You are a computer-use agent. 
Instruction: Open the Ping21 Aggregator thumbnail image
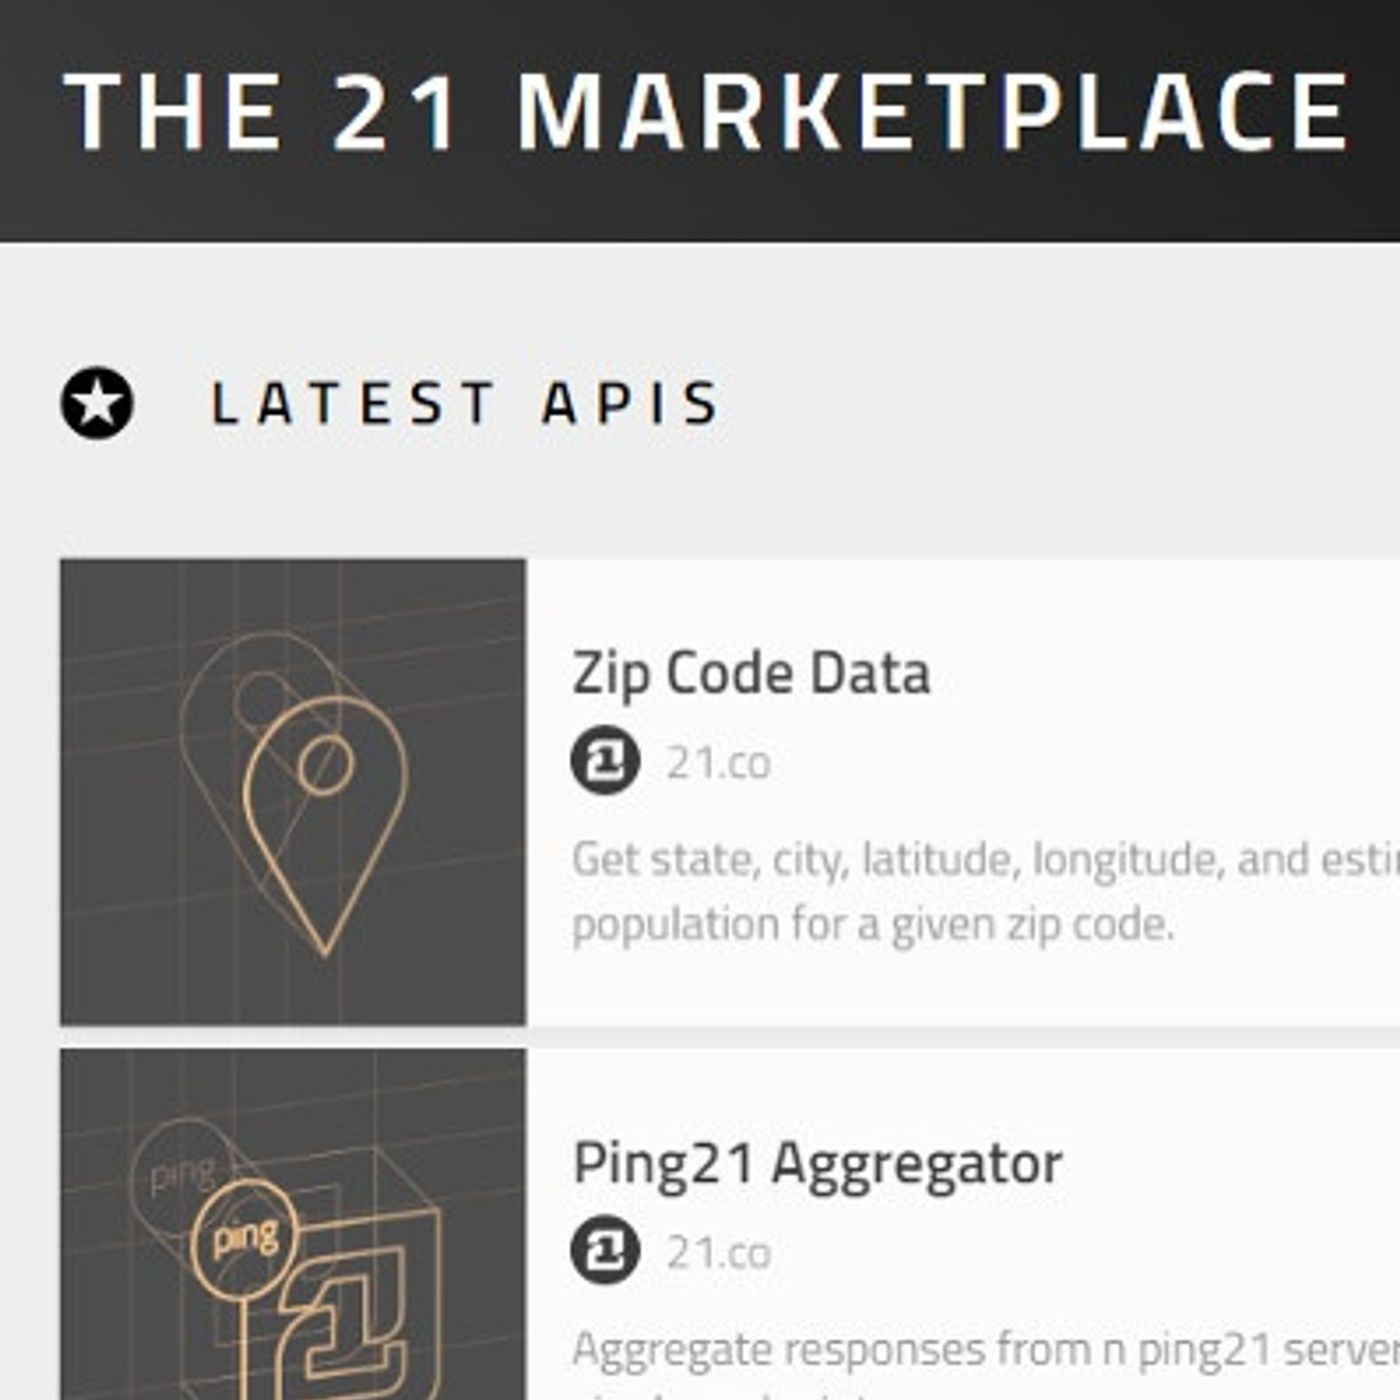[x=293, y=1224]
